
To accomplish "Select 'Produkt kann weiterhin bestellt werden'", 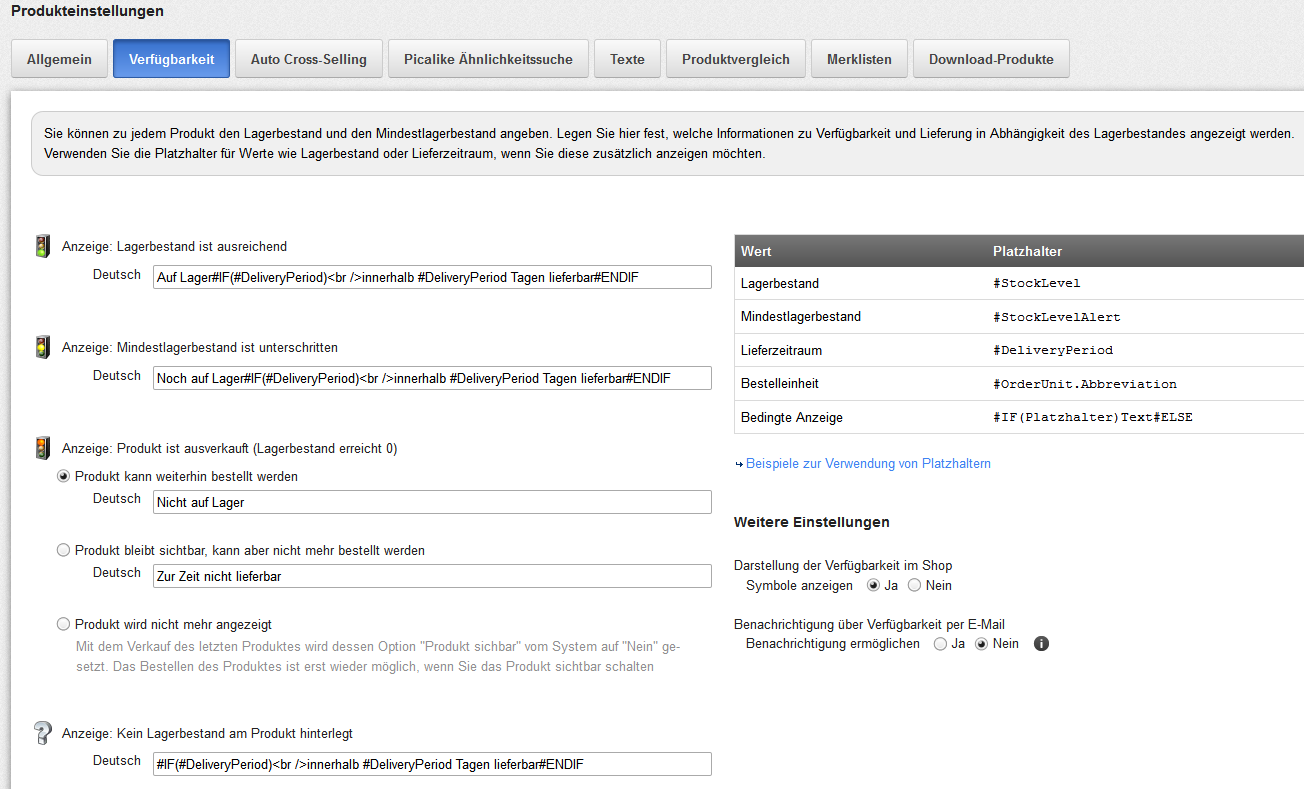I will click(x=64, y=477).
